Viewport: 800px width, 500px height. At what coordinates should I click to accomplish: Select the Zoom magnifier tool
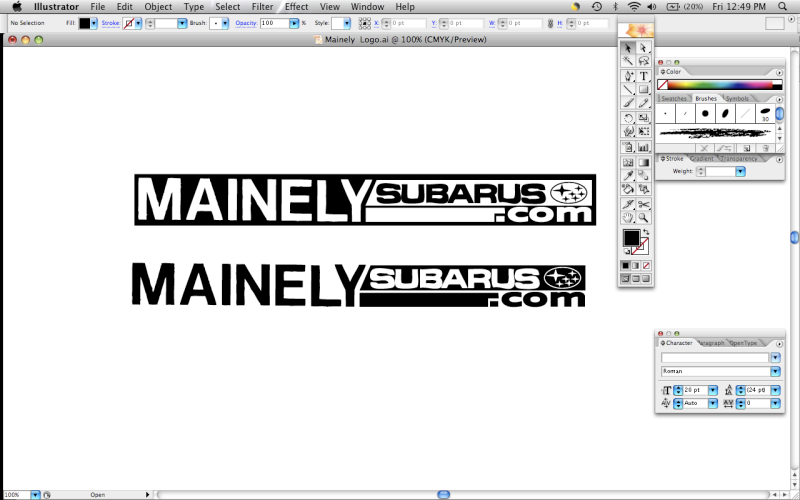tap(643, 218)
